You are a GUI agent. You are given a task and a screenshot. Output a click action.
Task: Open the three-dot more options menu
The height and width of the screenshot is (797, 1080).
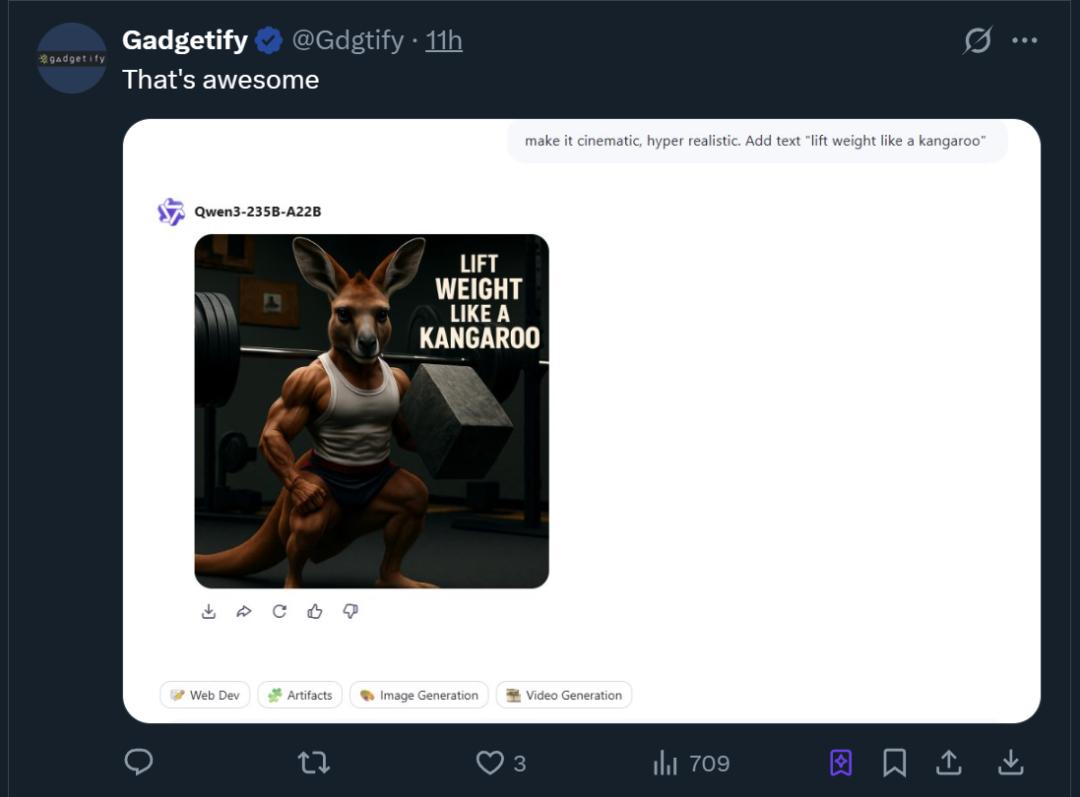click(x=1025, y=41)
